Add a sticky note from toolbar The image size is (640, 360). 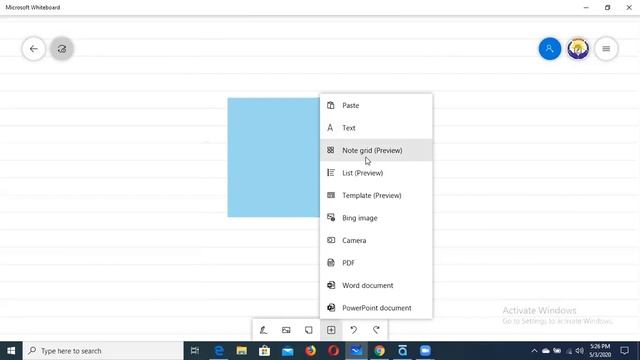309,330
